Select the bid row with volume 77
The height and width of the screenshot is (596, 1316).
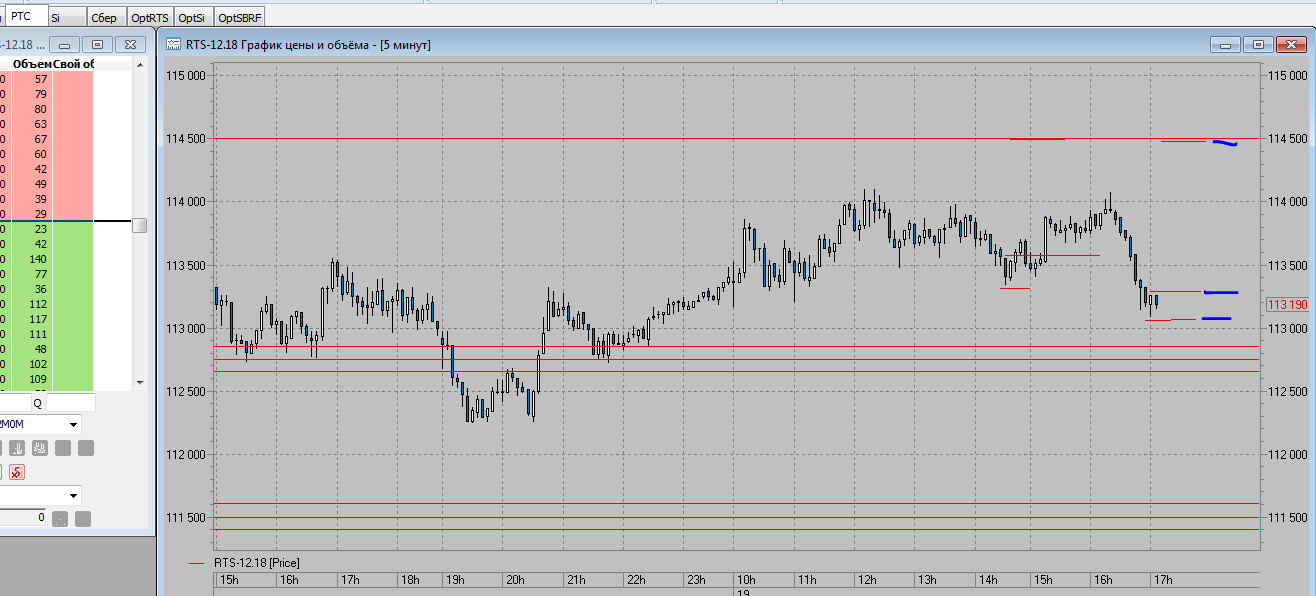46,274
